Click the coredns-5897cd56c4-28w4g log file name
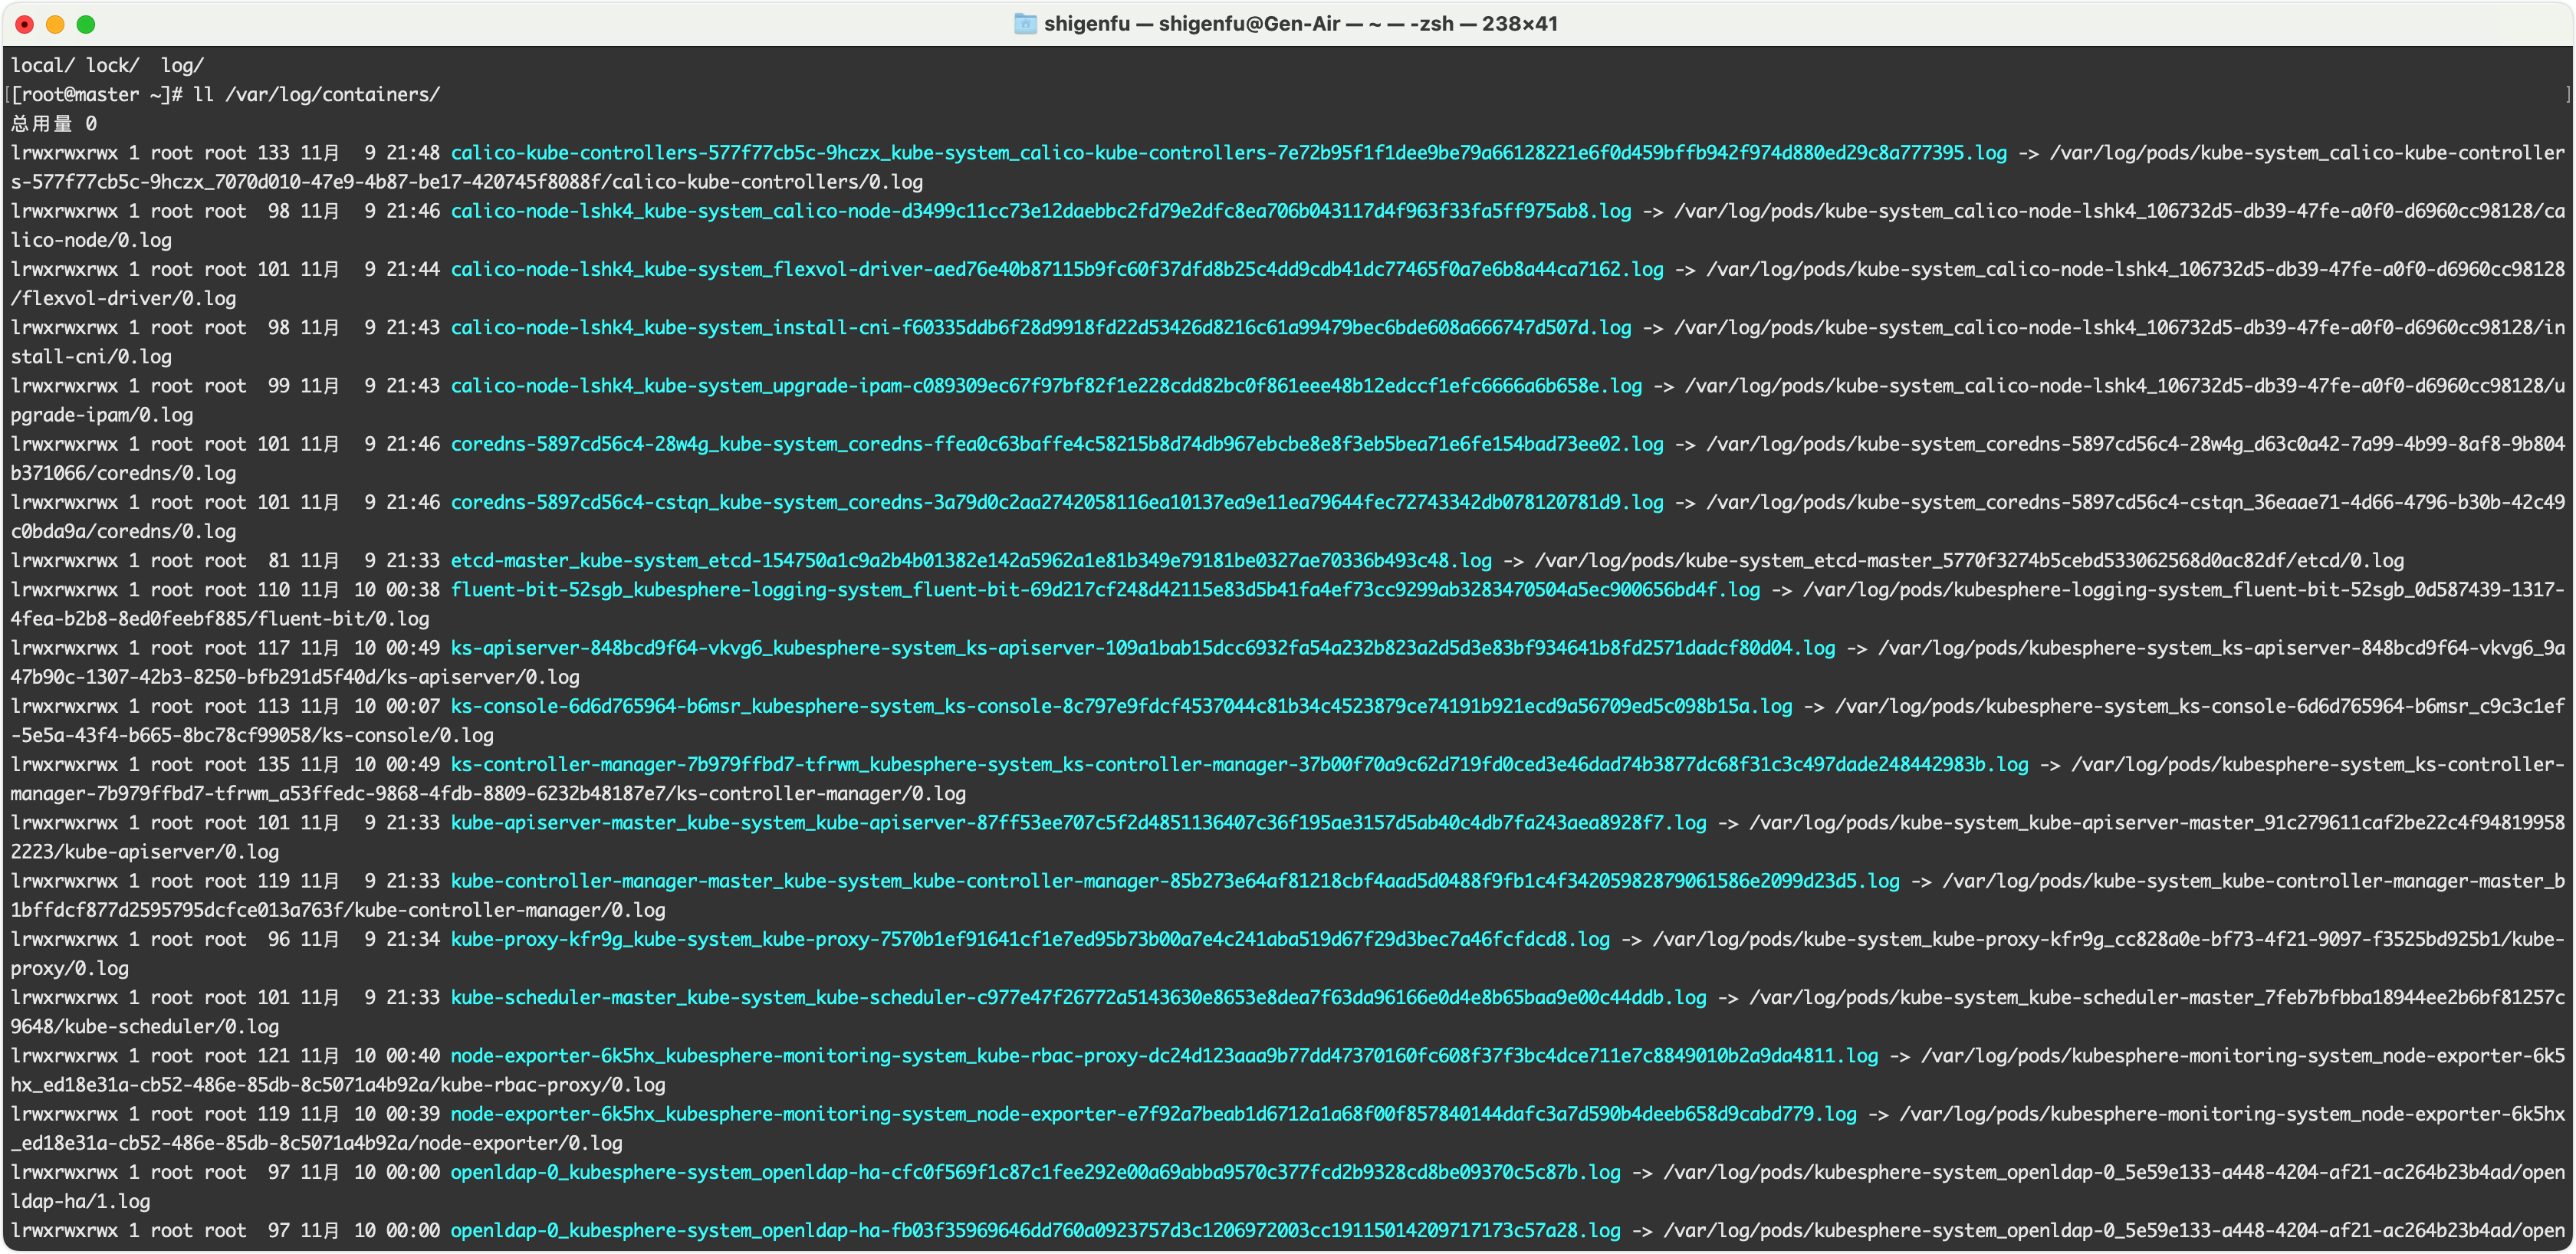This screenshot has height=1254, width=2576. coord(1056,444)
